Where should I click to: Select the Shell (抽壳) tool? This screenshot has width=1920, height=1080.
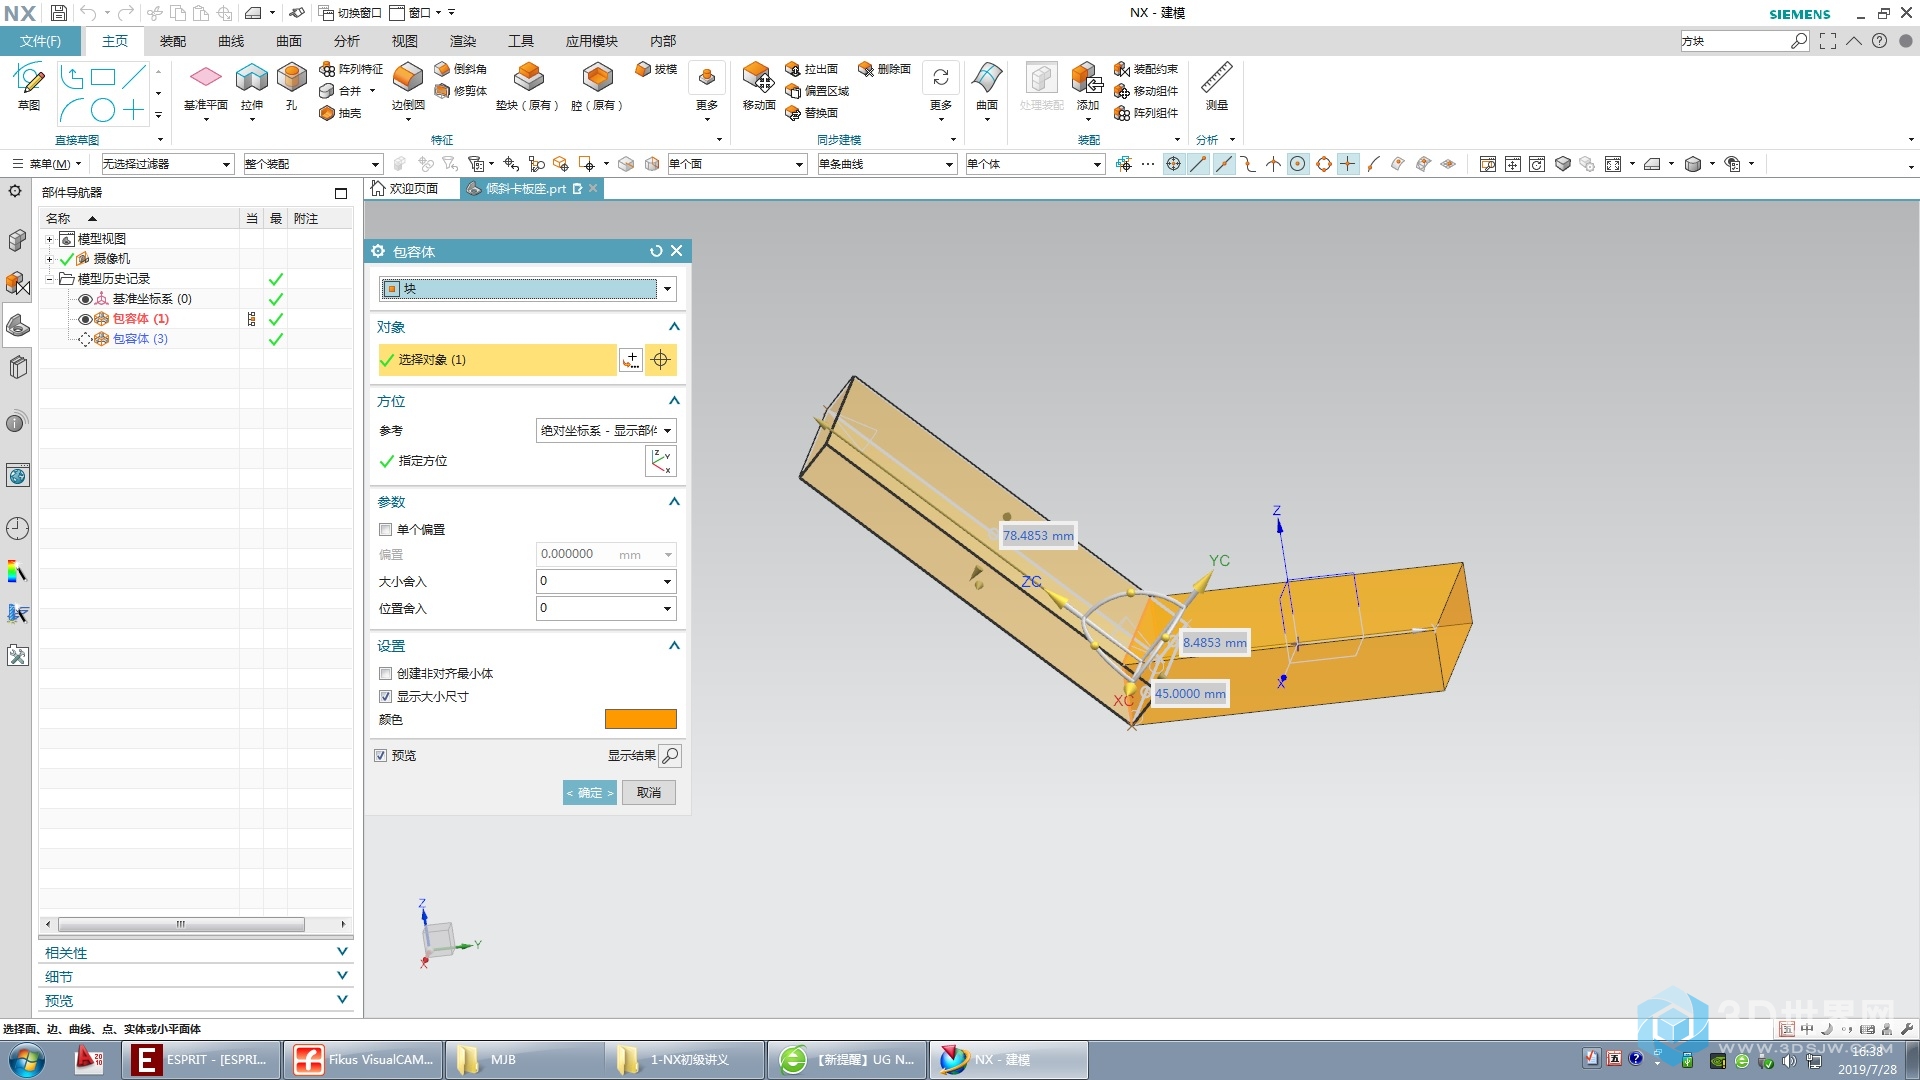coord(340,113)
